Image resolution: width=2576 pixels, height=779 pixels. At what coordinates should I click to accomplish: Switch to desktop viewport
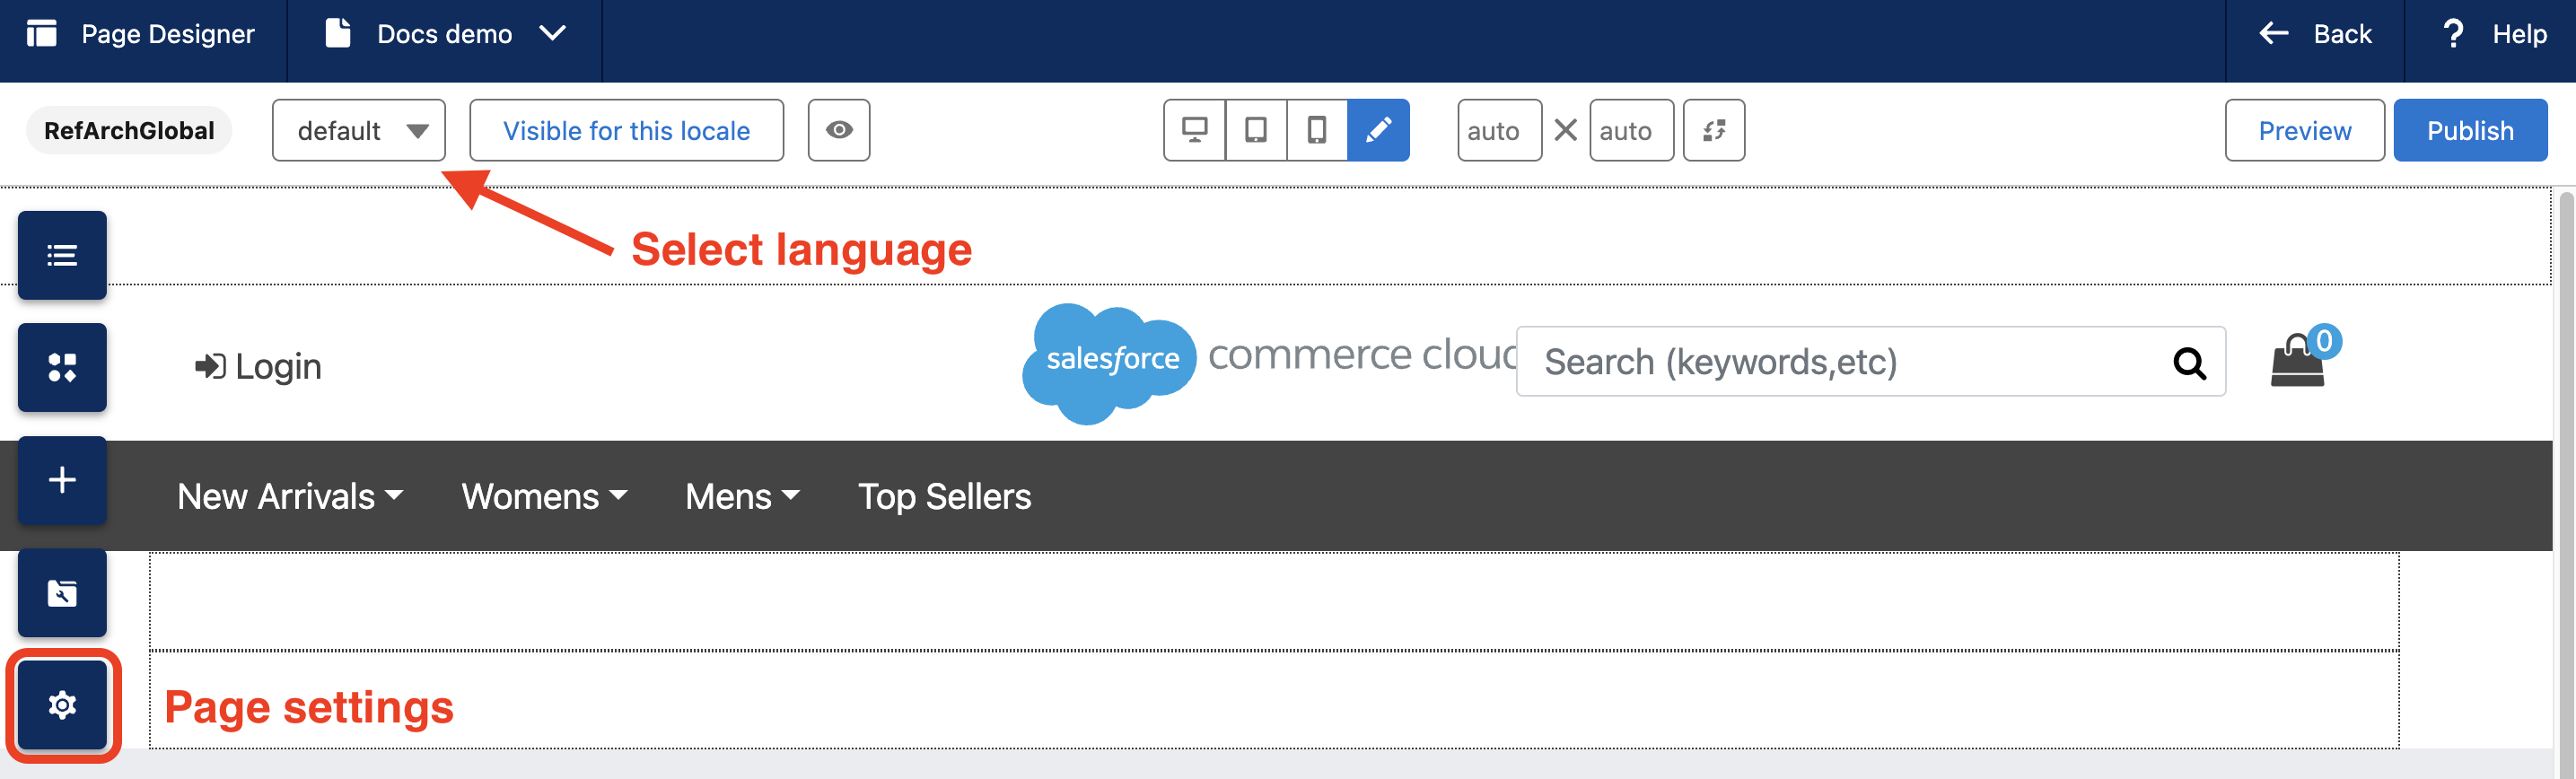pos(1195,130)
